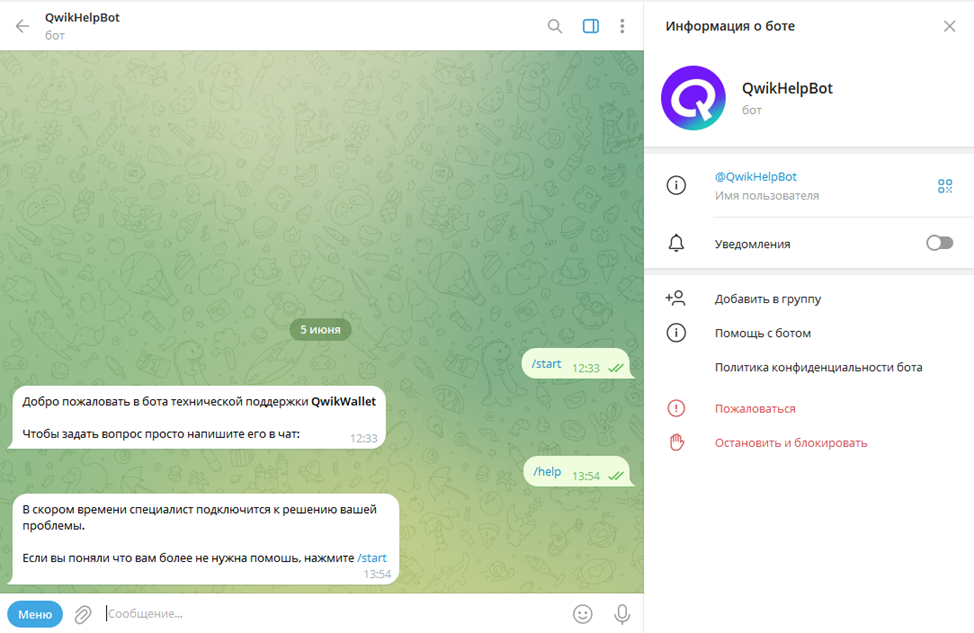
Task: Click the red hand block icon
Action: 676,442
